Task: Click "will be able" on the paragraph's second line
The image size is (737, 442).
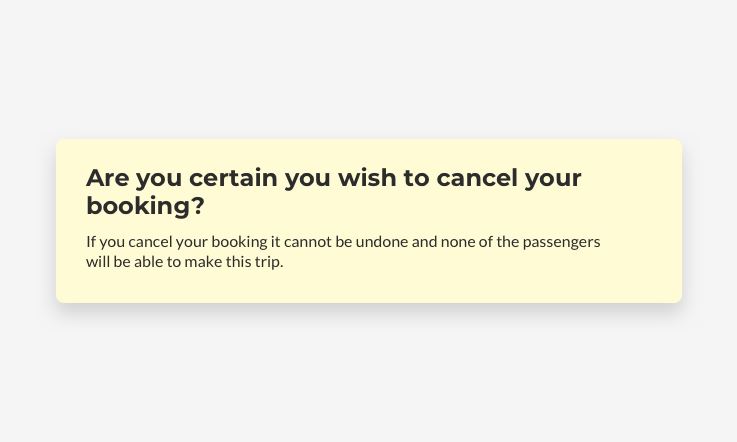Action: tap(124, 262)
